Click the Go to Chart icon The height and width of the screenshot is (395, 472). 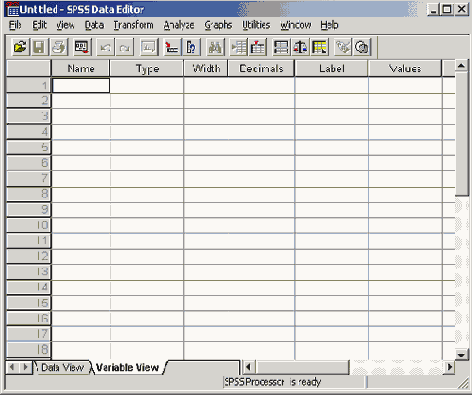pyautogui.click(x=148, y=47)
